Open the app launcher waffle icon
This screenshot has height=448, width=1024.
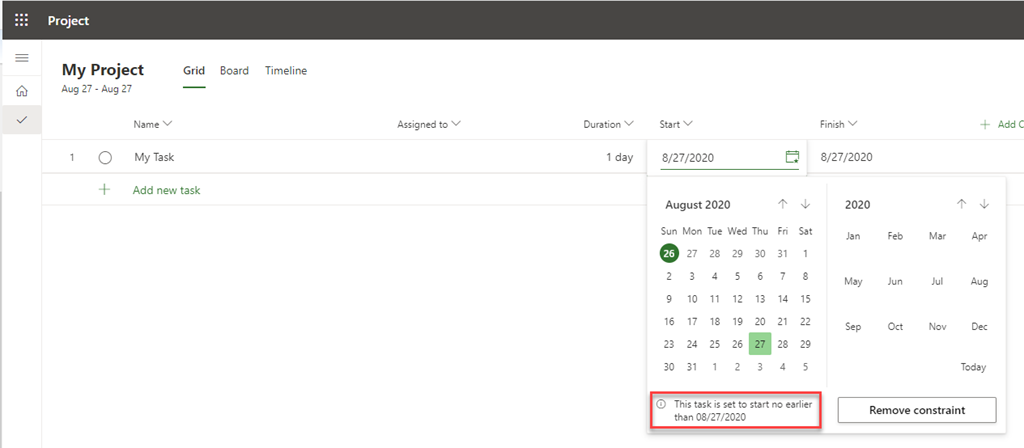click(x=21, y=20)
